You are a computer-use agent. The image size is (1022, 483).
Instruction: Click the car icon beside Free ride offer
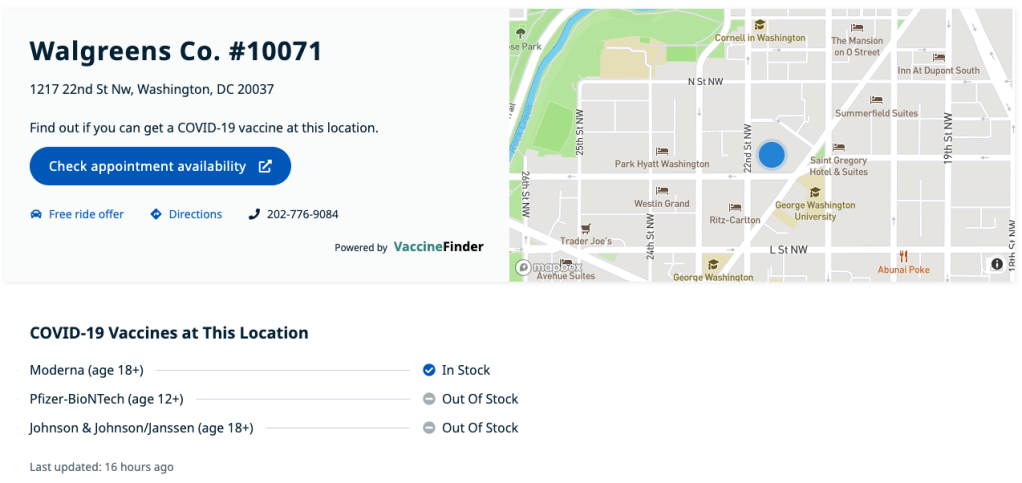(x=36, y=214)
